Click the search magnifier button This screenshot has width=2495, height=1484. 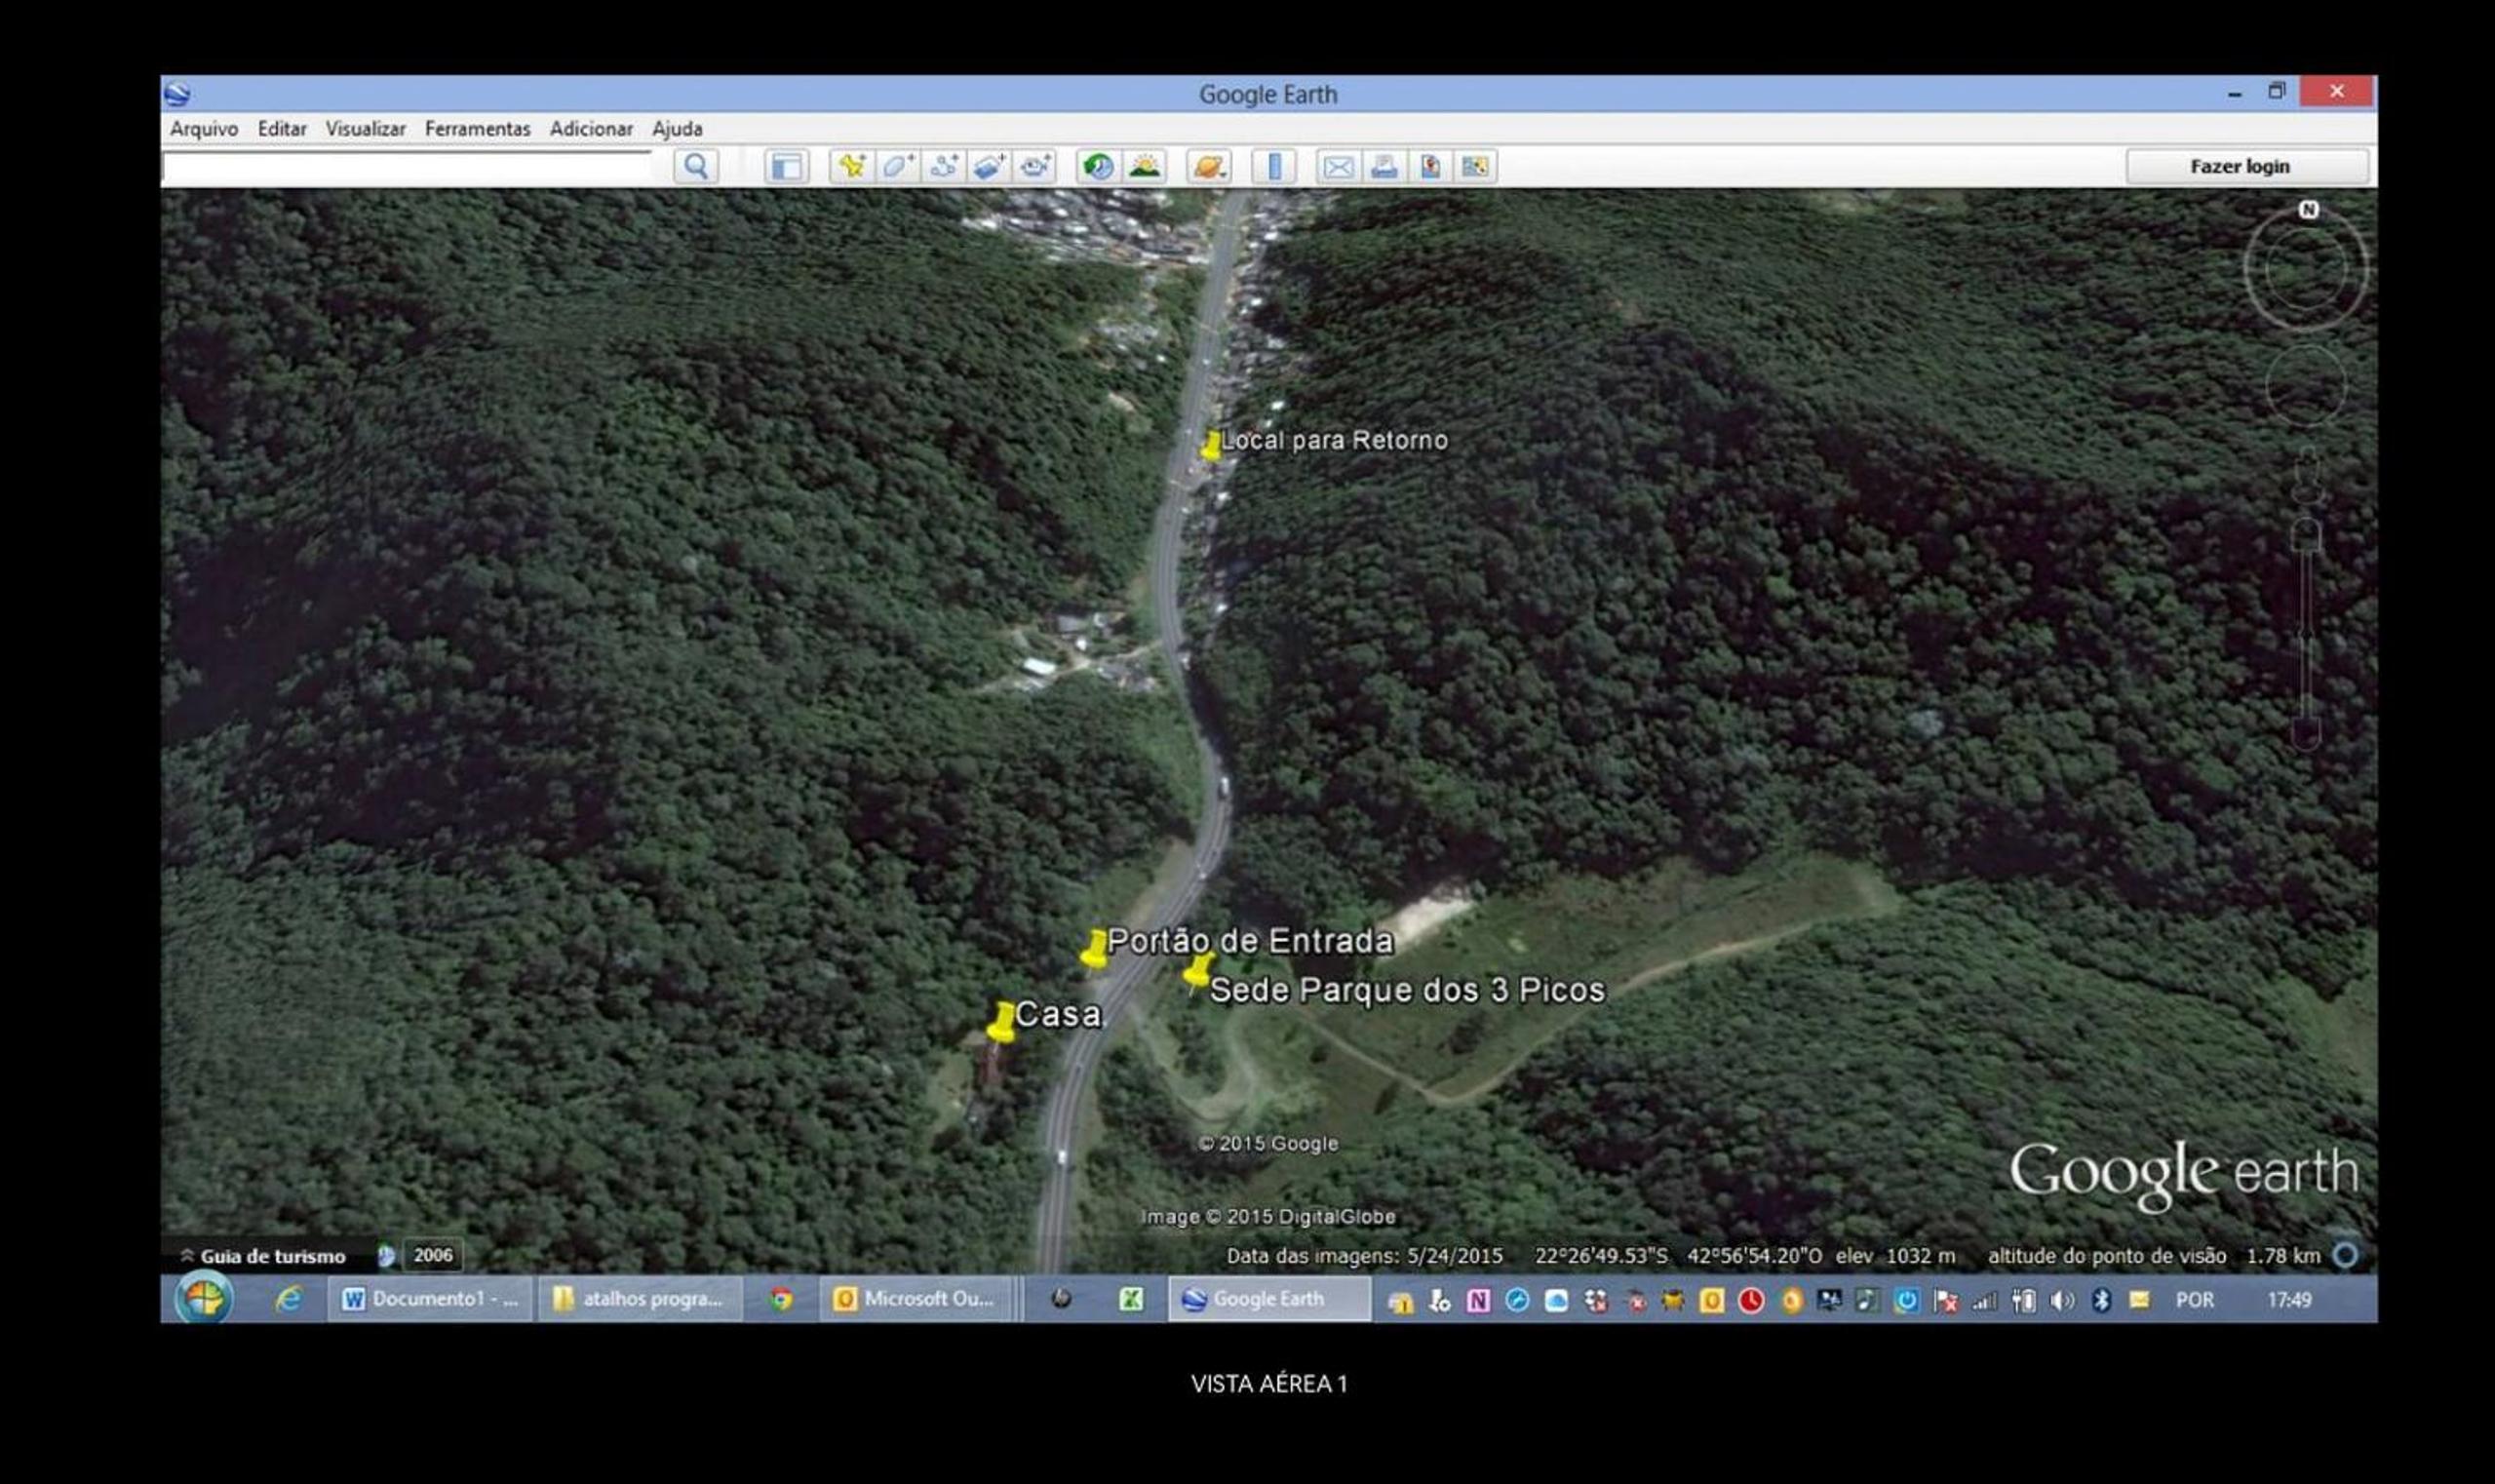click(x=696, y=167)
